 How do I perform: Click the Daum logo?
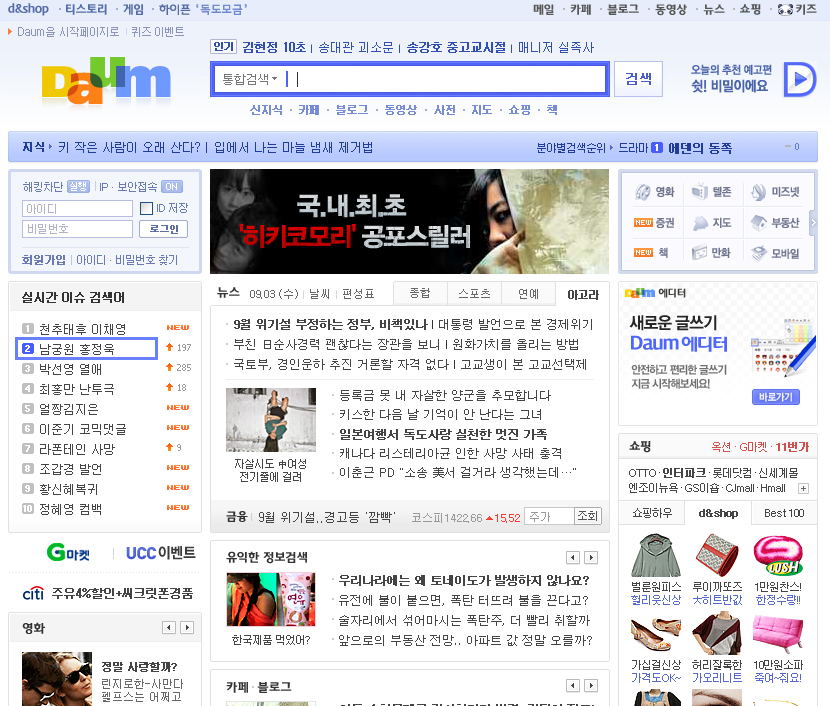[106, 80]
